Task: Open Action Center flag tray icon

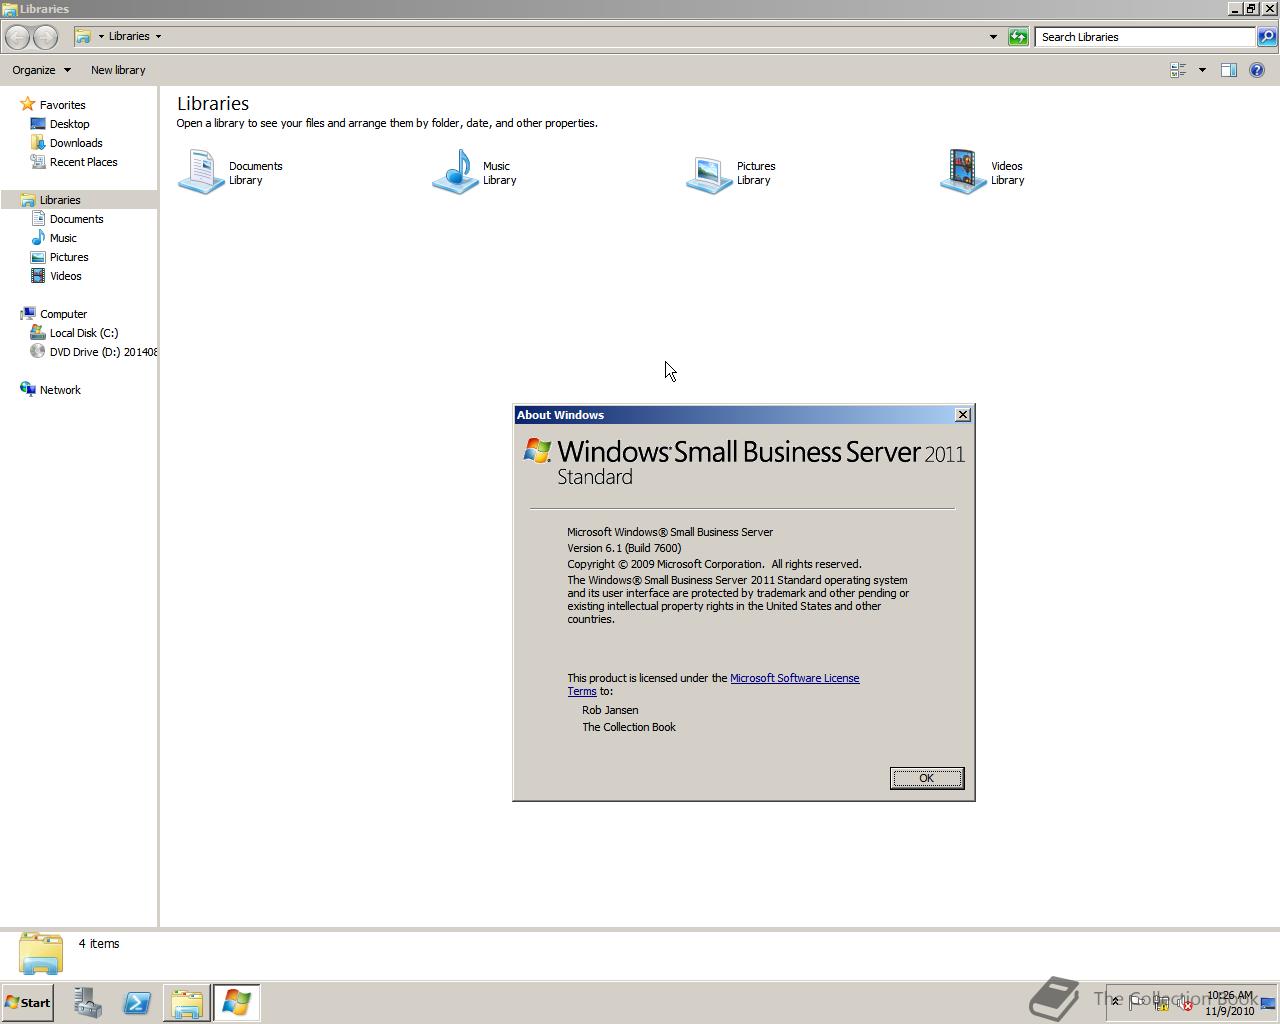Action: 1138,1003
